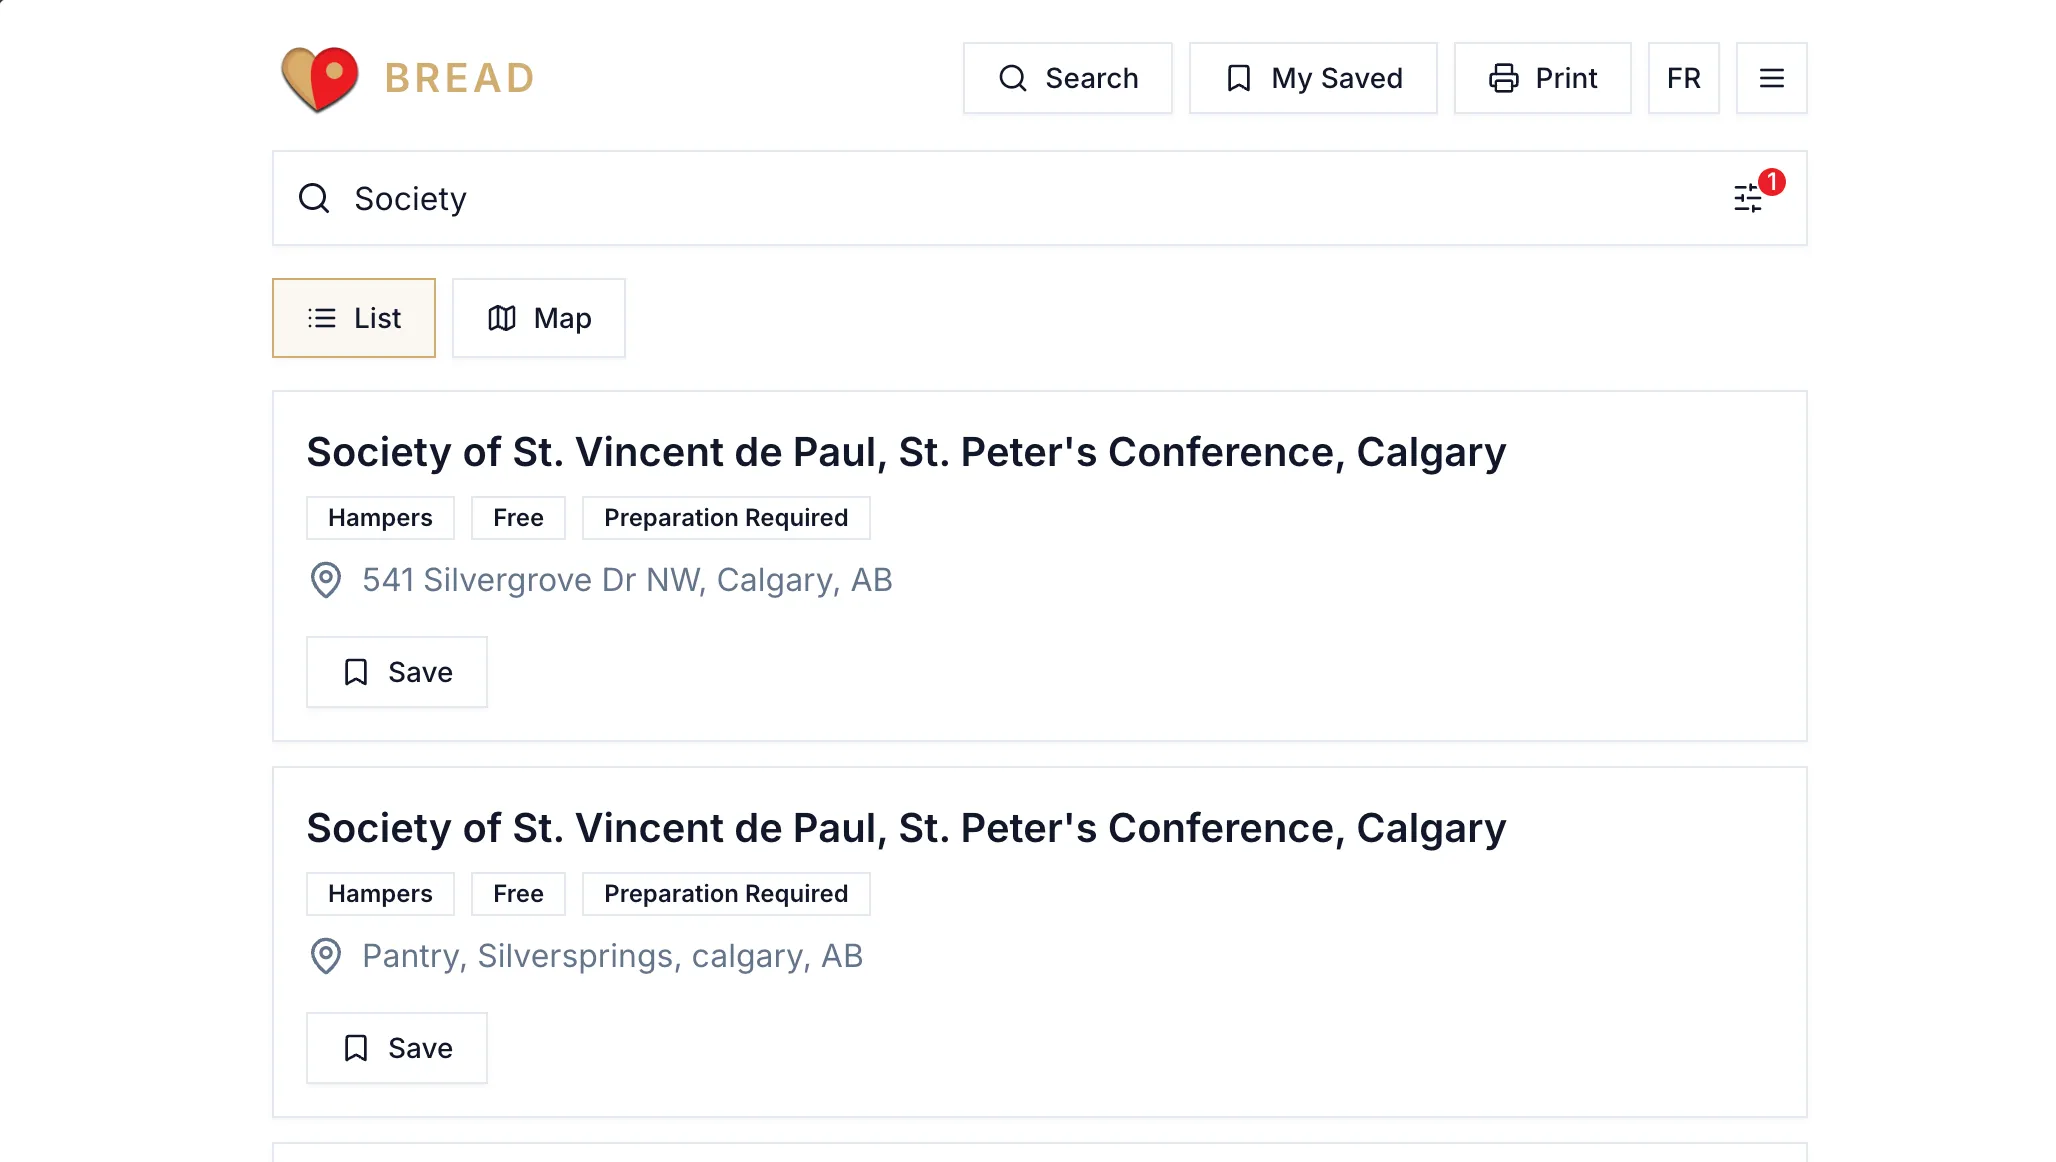
Task: Click inside the Society search field
Action: (x=700, y=198)
